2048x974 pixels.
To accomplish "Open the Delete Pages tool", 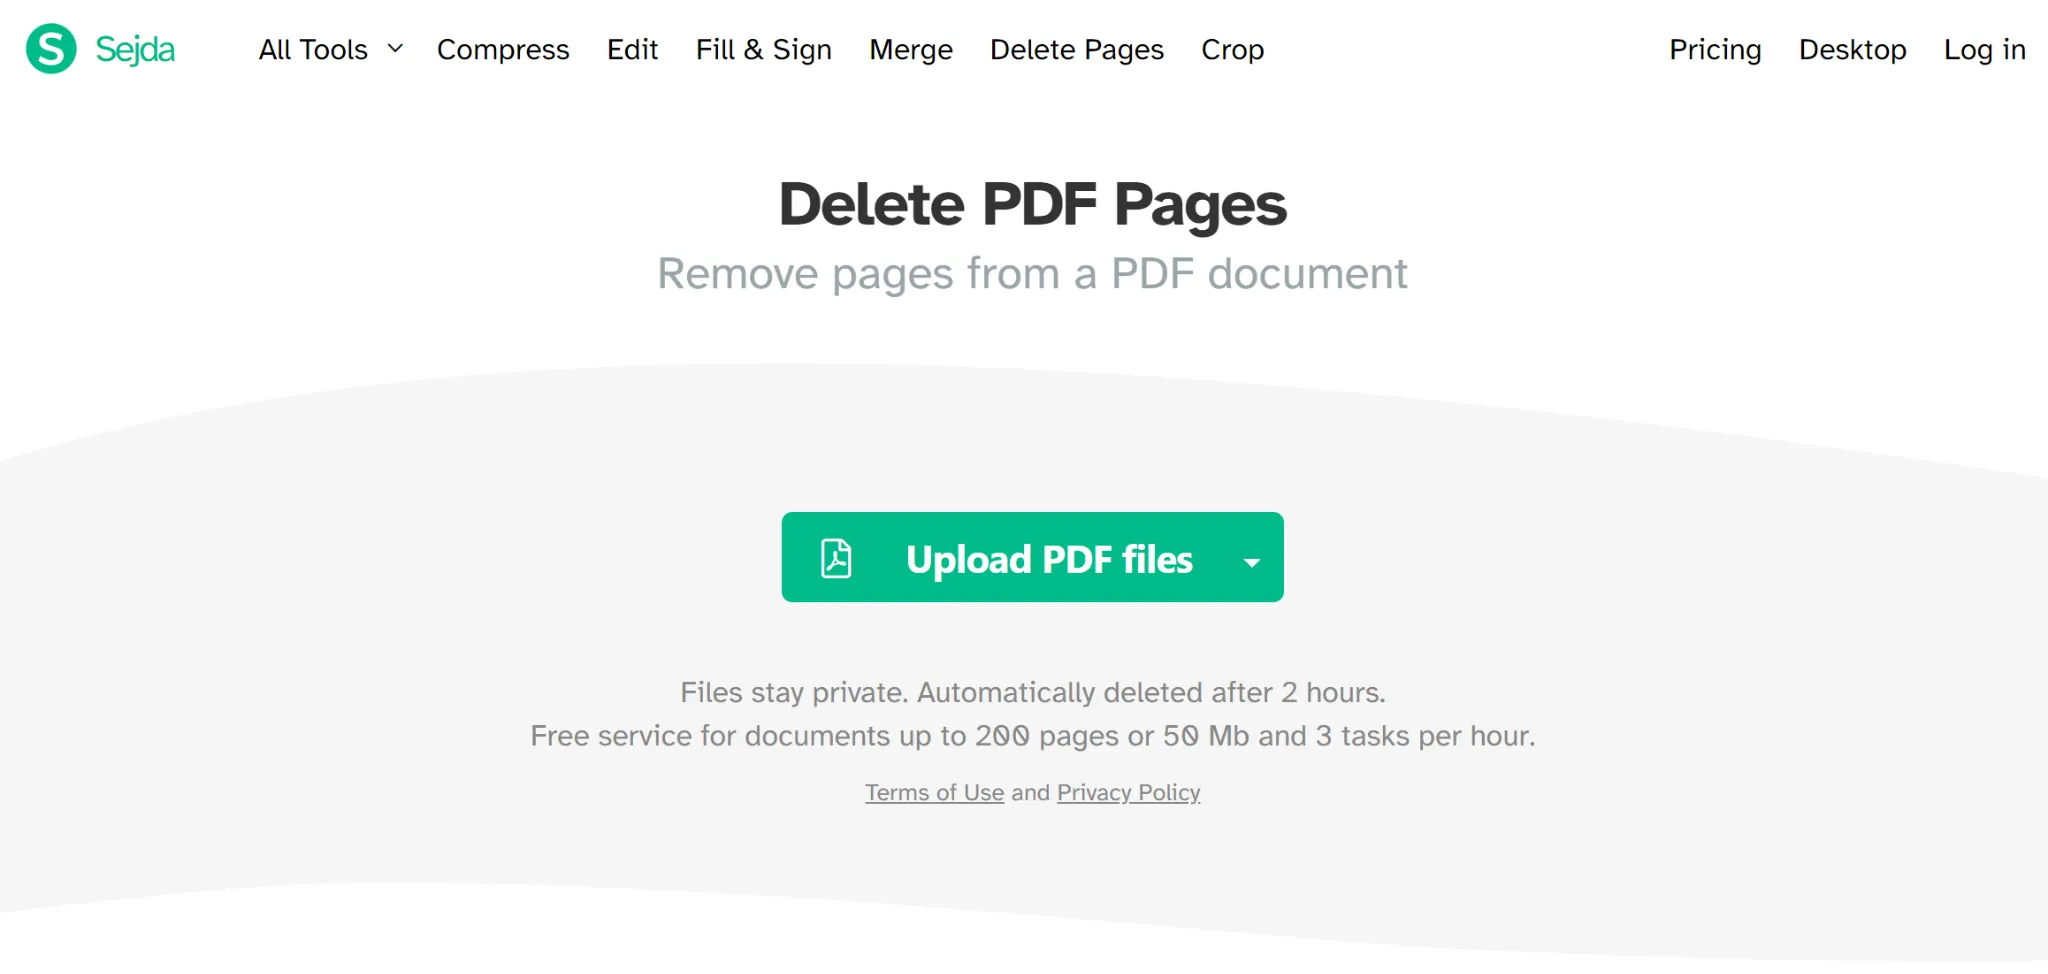I will pyautogui.click(x=1077, y=50).
